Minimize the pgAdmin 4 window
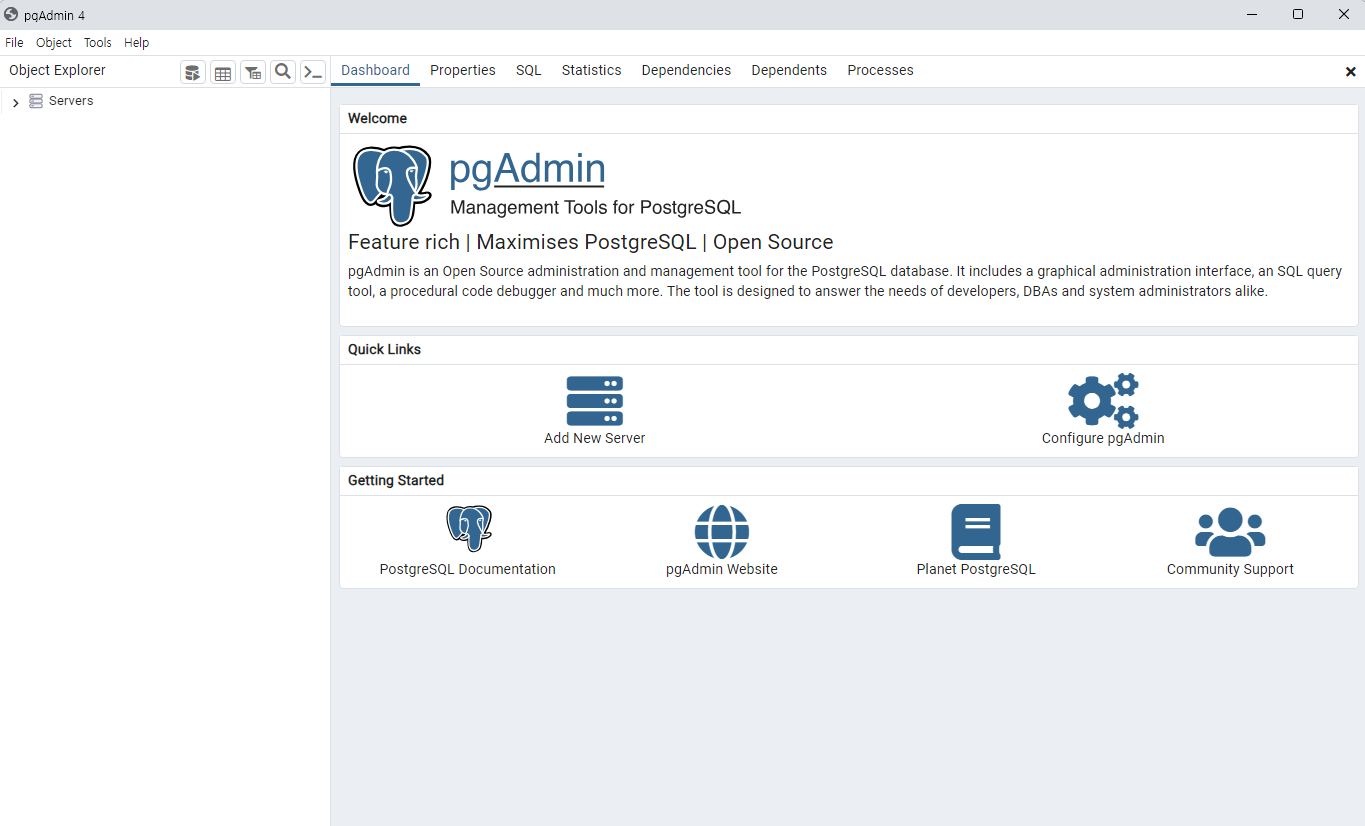 [1252, 14]
